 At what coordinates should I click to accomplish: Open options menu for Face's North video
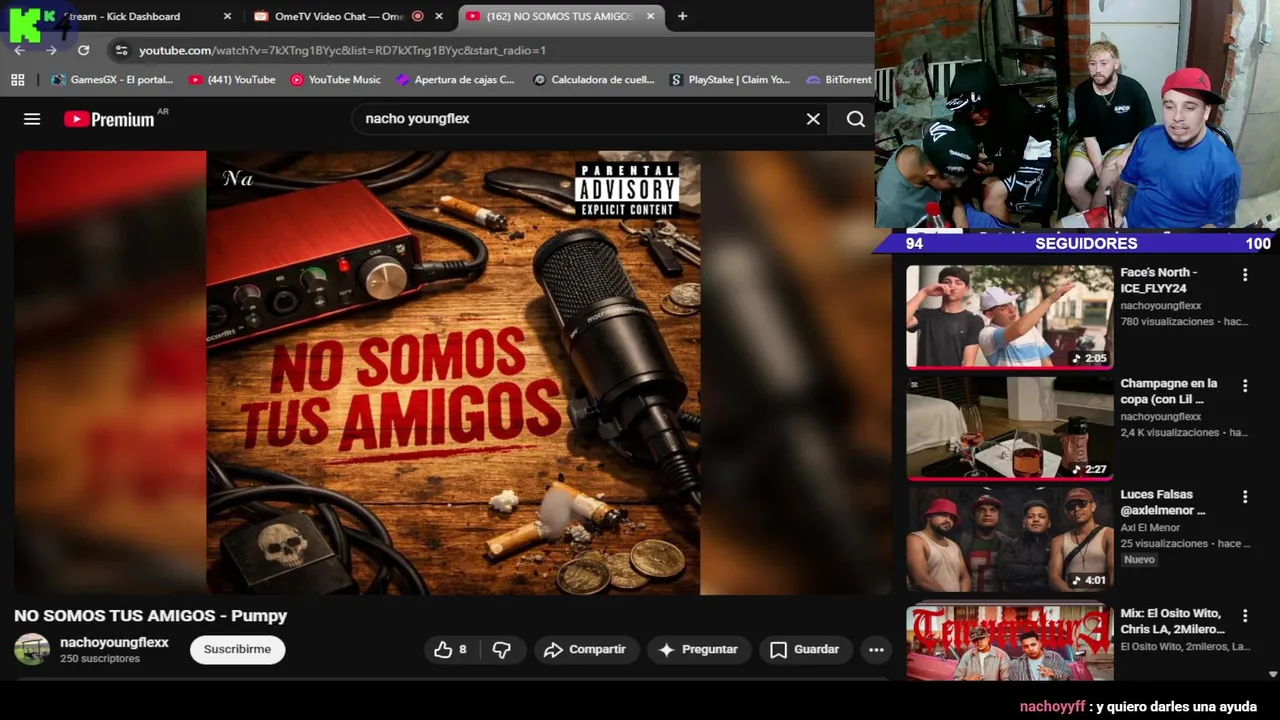click(x=1245, y=274)
